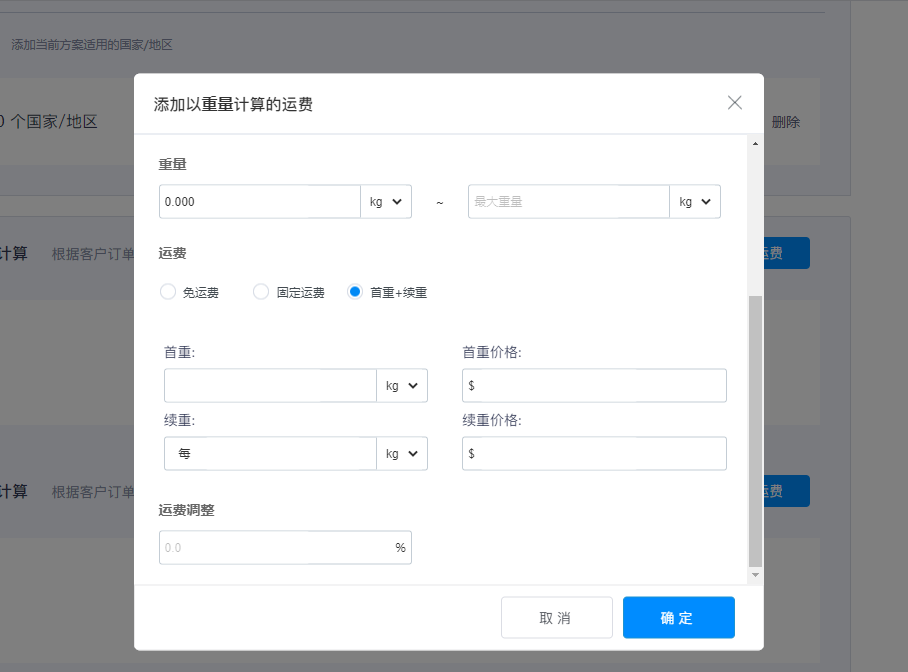打开续重的 kg 单位下拉框
This screenshot has width=908, height=672.
pyautogui.click(x=402, y=453)
